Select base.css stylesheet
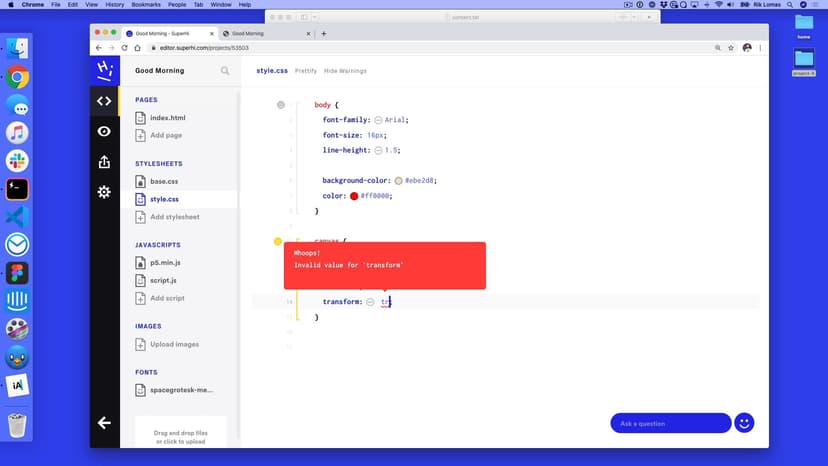This screenshot has width=828, height=466. 163,182
